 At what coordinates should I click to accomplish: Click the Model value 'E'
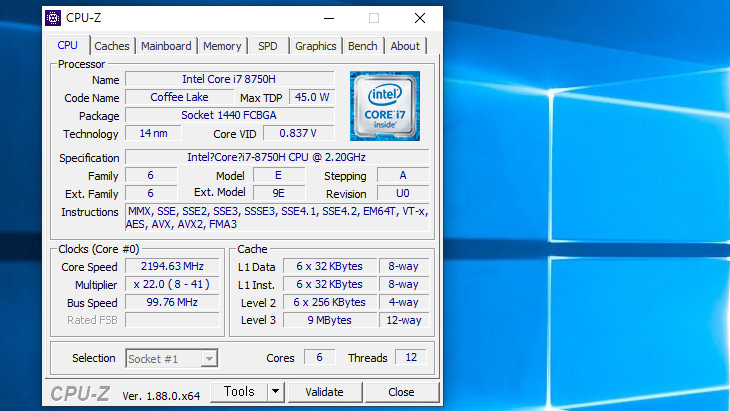(279, 175)
